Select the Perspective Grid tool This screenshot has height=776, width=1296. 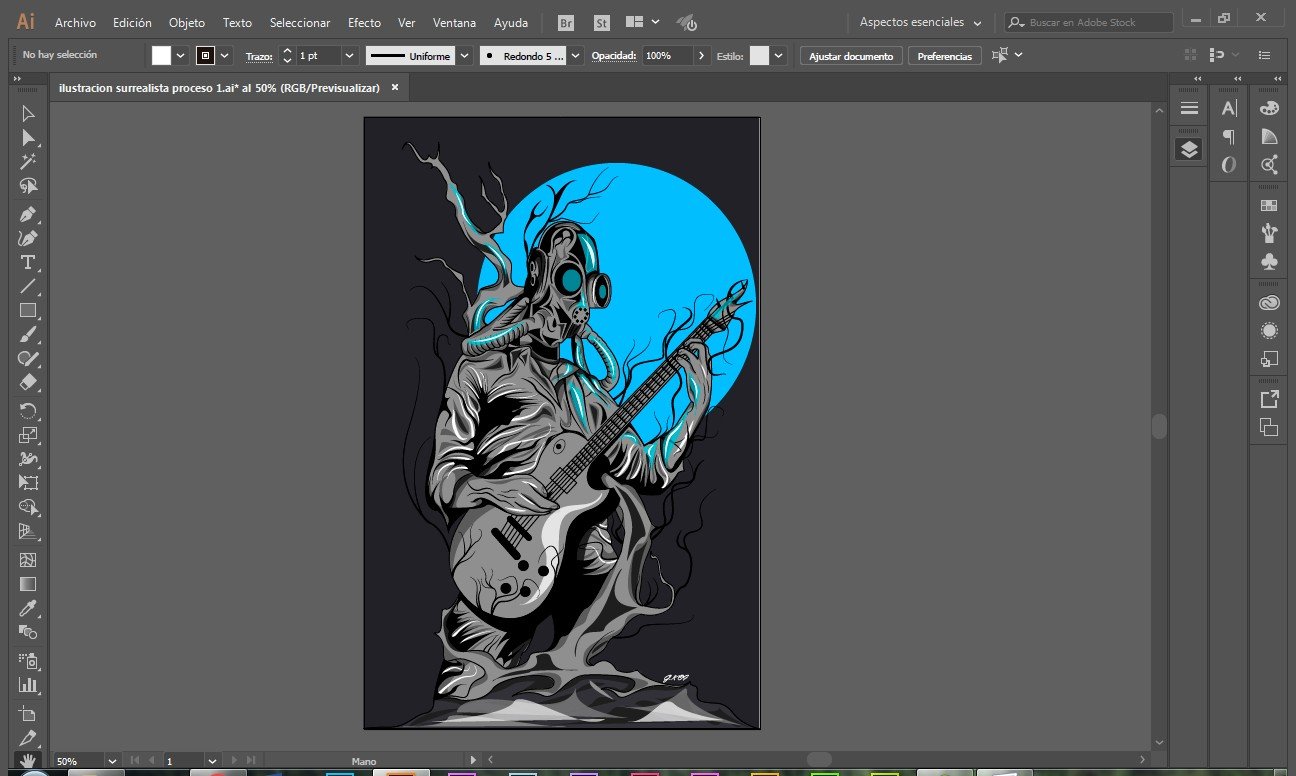pos(28,531)
